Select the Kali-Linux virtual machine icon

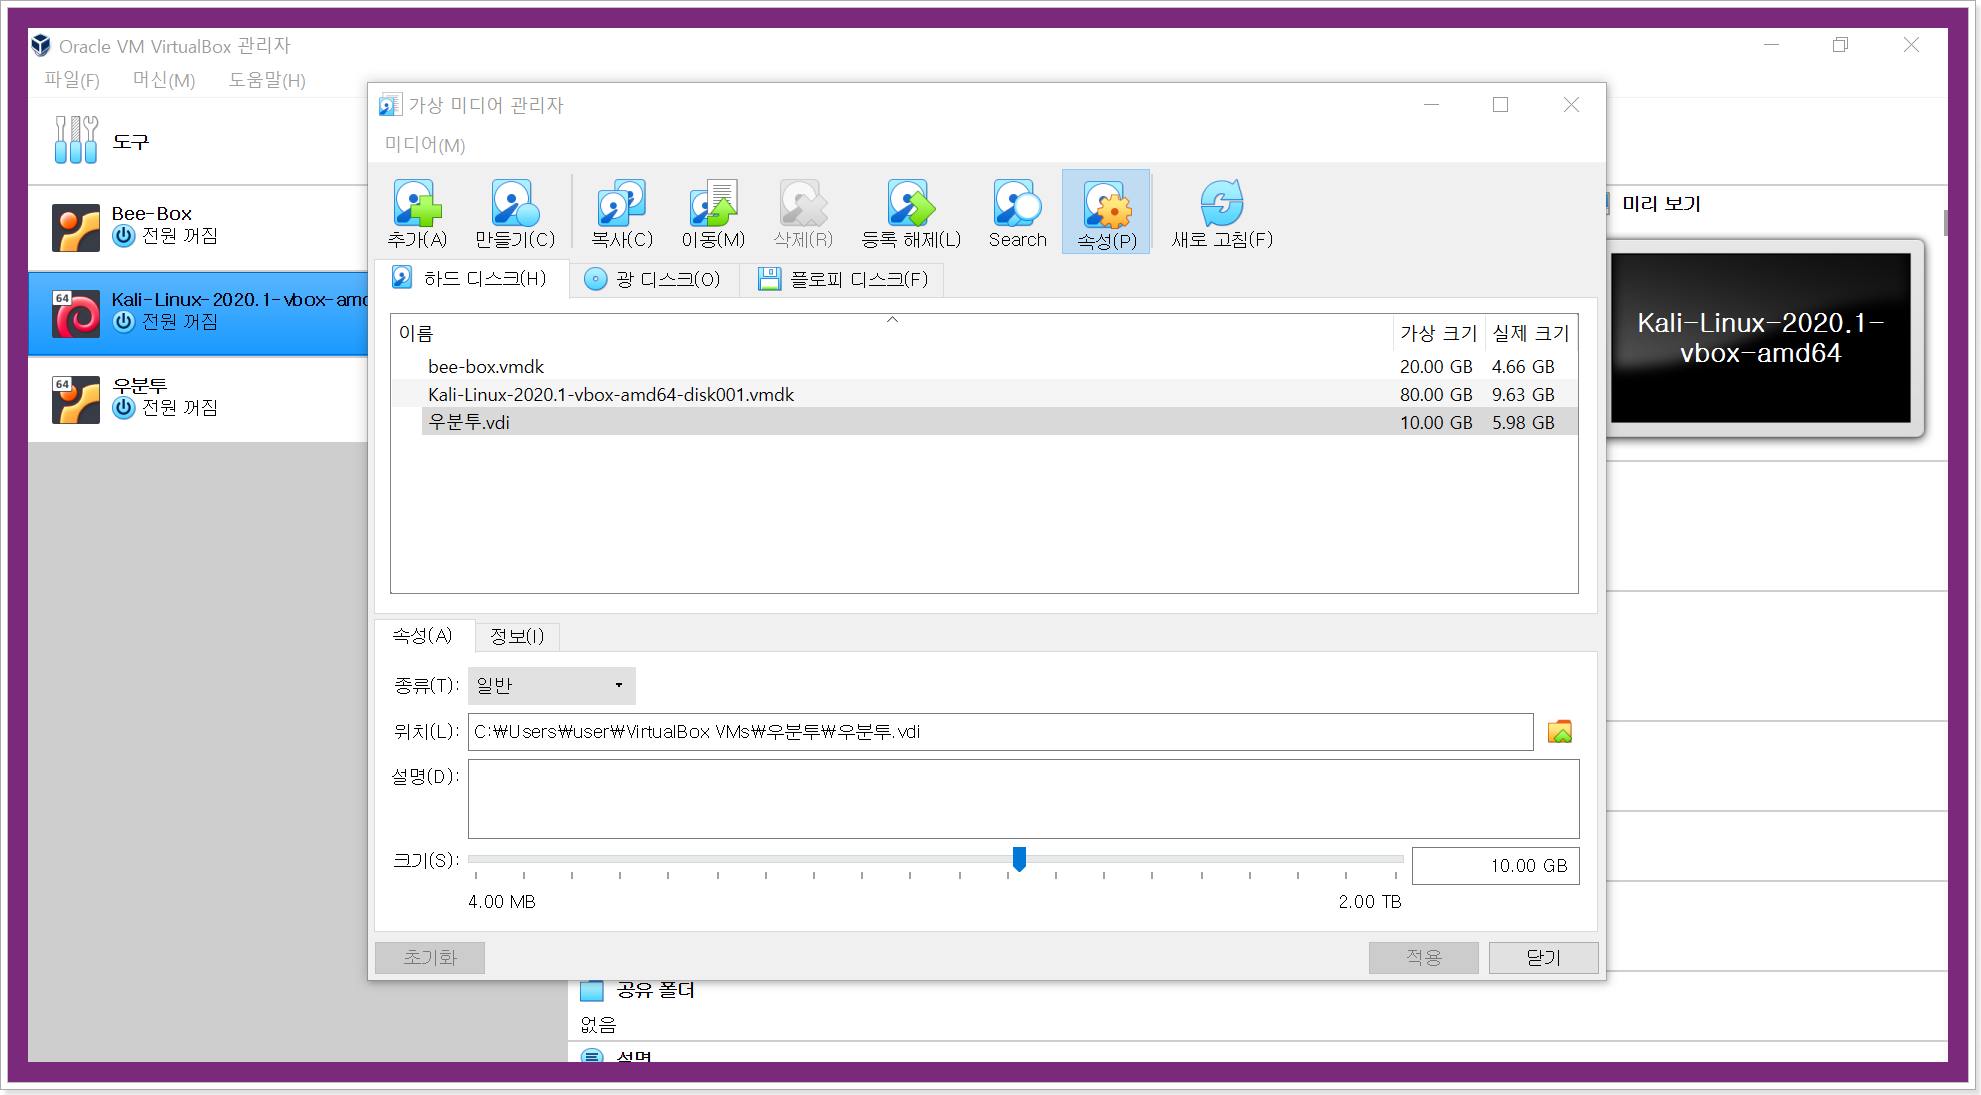click(76, 314)
